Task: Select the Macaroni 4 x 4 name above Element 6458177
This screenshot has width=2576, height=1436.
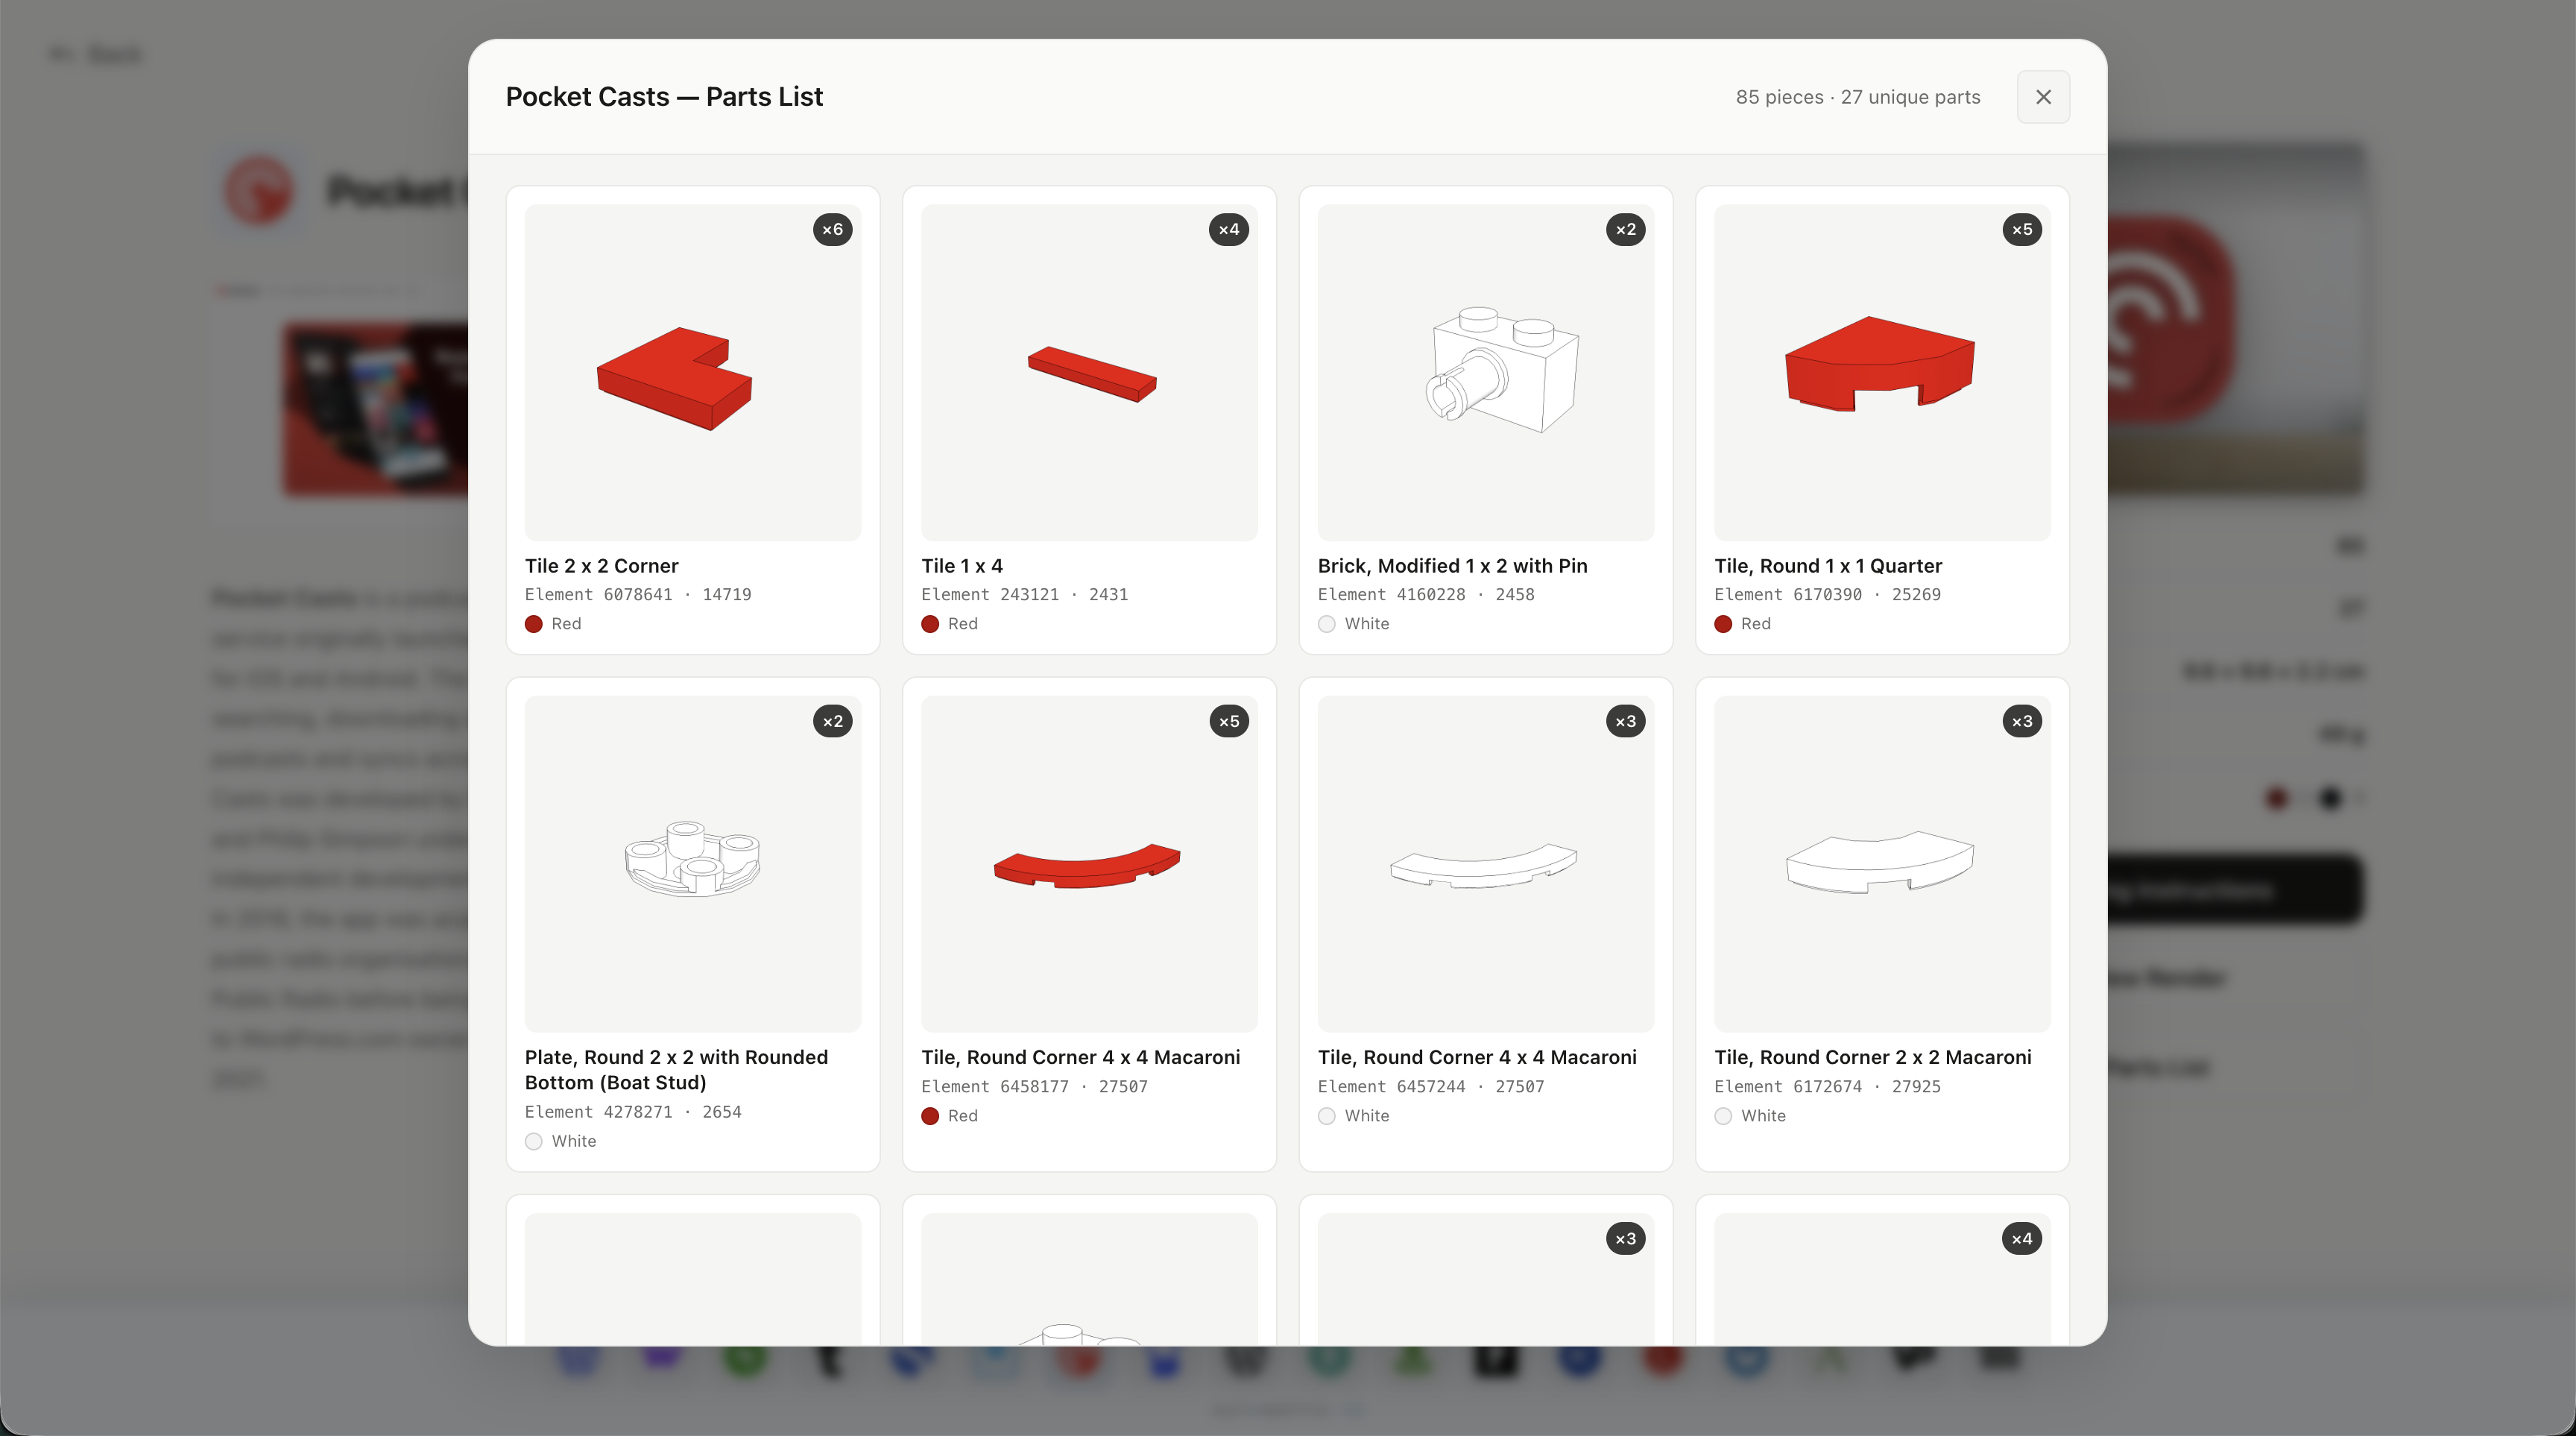Action: point(1081,1057)
